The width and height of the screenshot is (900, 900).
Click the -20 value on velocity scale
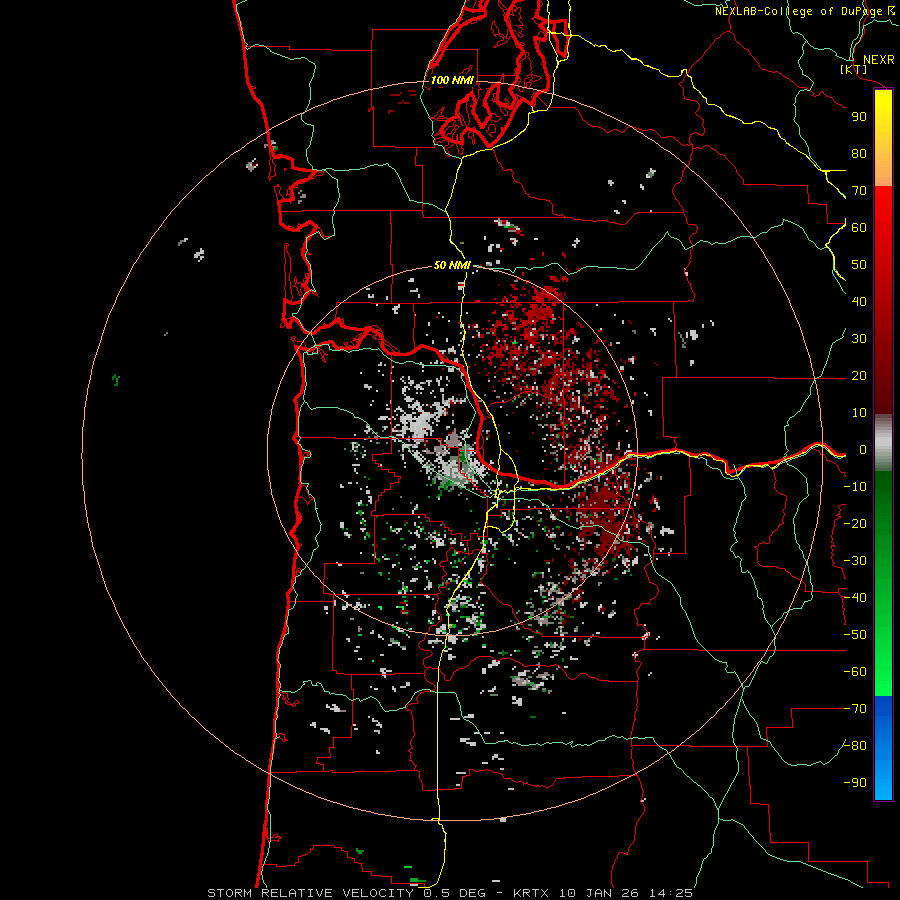pos(855,524)
